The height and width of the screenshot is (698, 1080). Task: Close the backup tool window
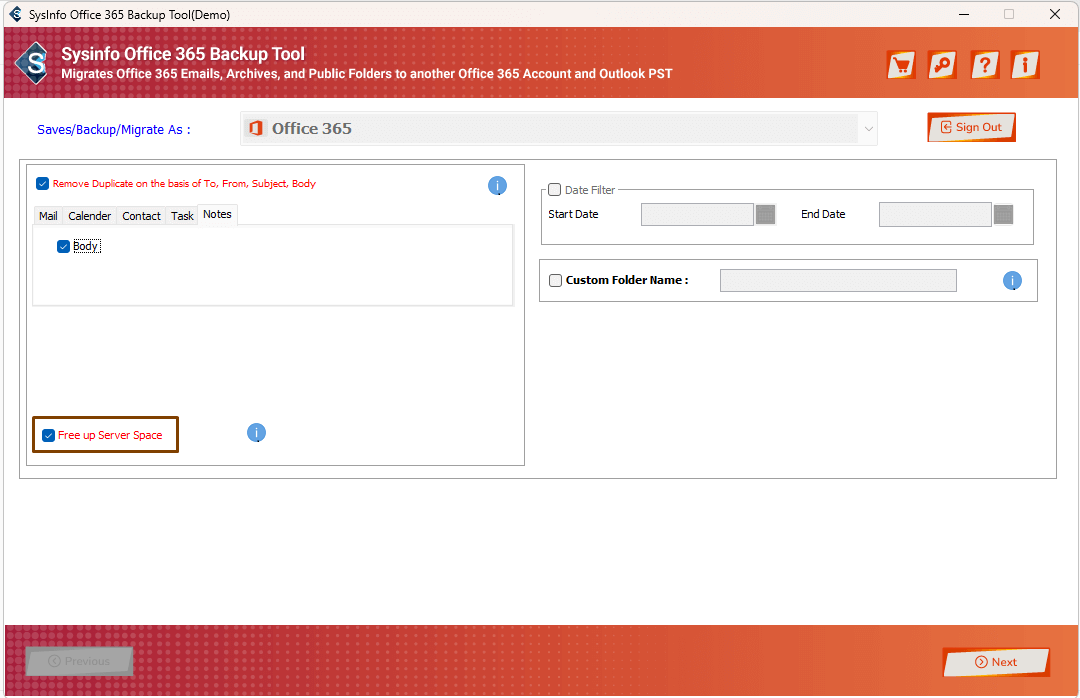pyautogui.click(x=1055, y=14)
